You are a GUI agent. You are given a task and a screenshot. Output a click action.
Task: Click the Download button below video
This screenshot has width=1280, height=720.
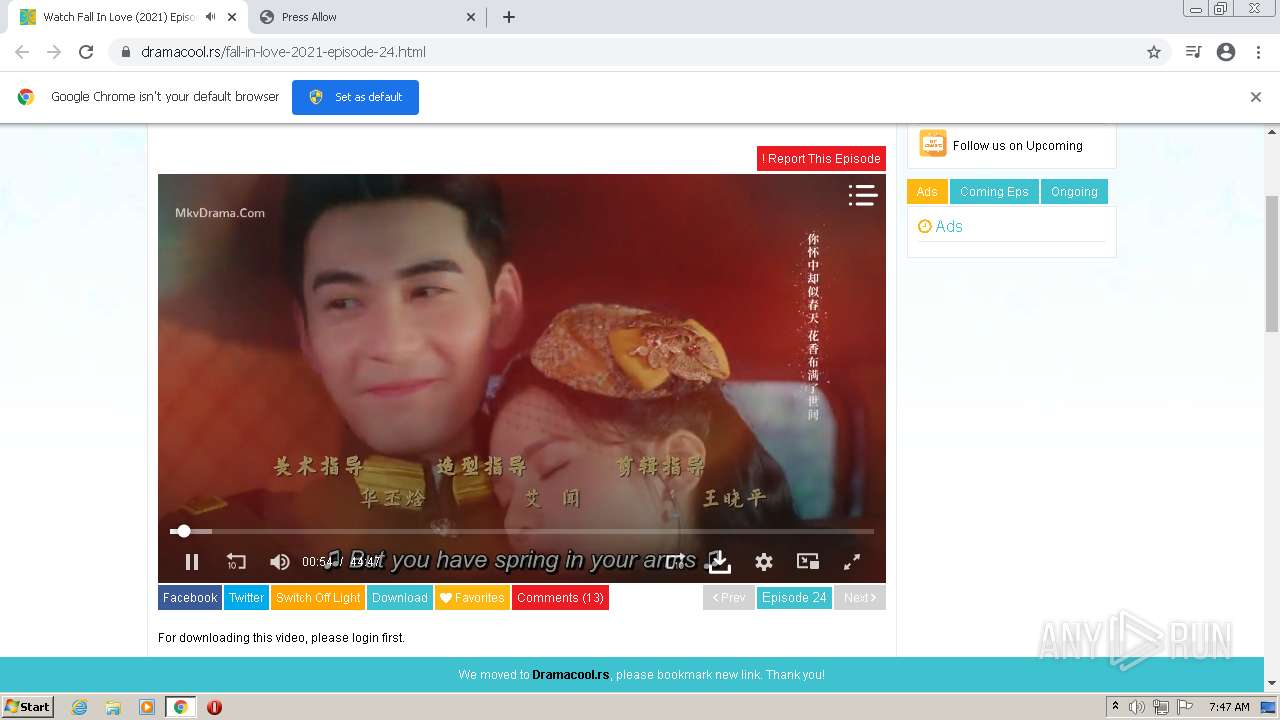tap(400, 598)
